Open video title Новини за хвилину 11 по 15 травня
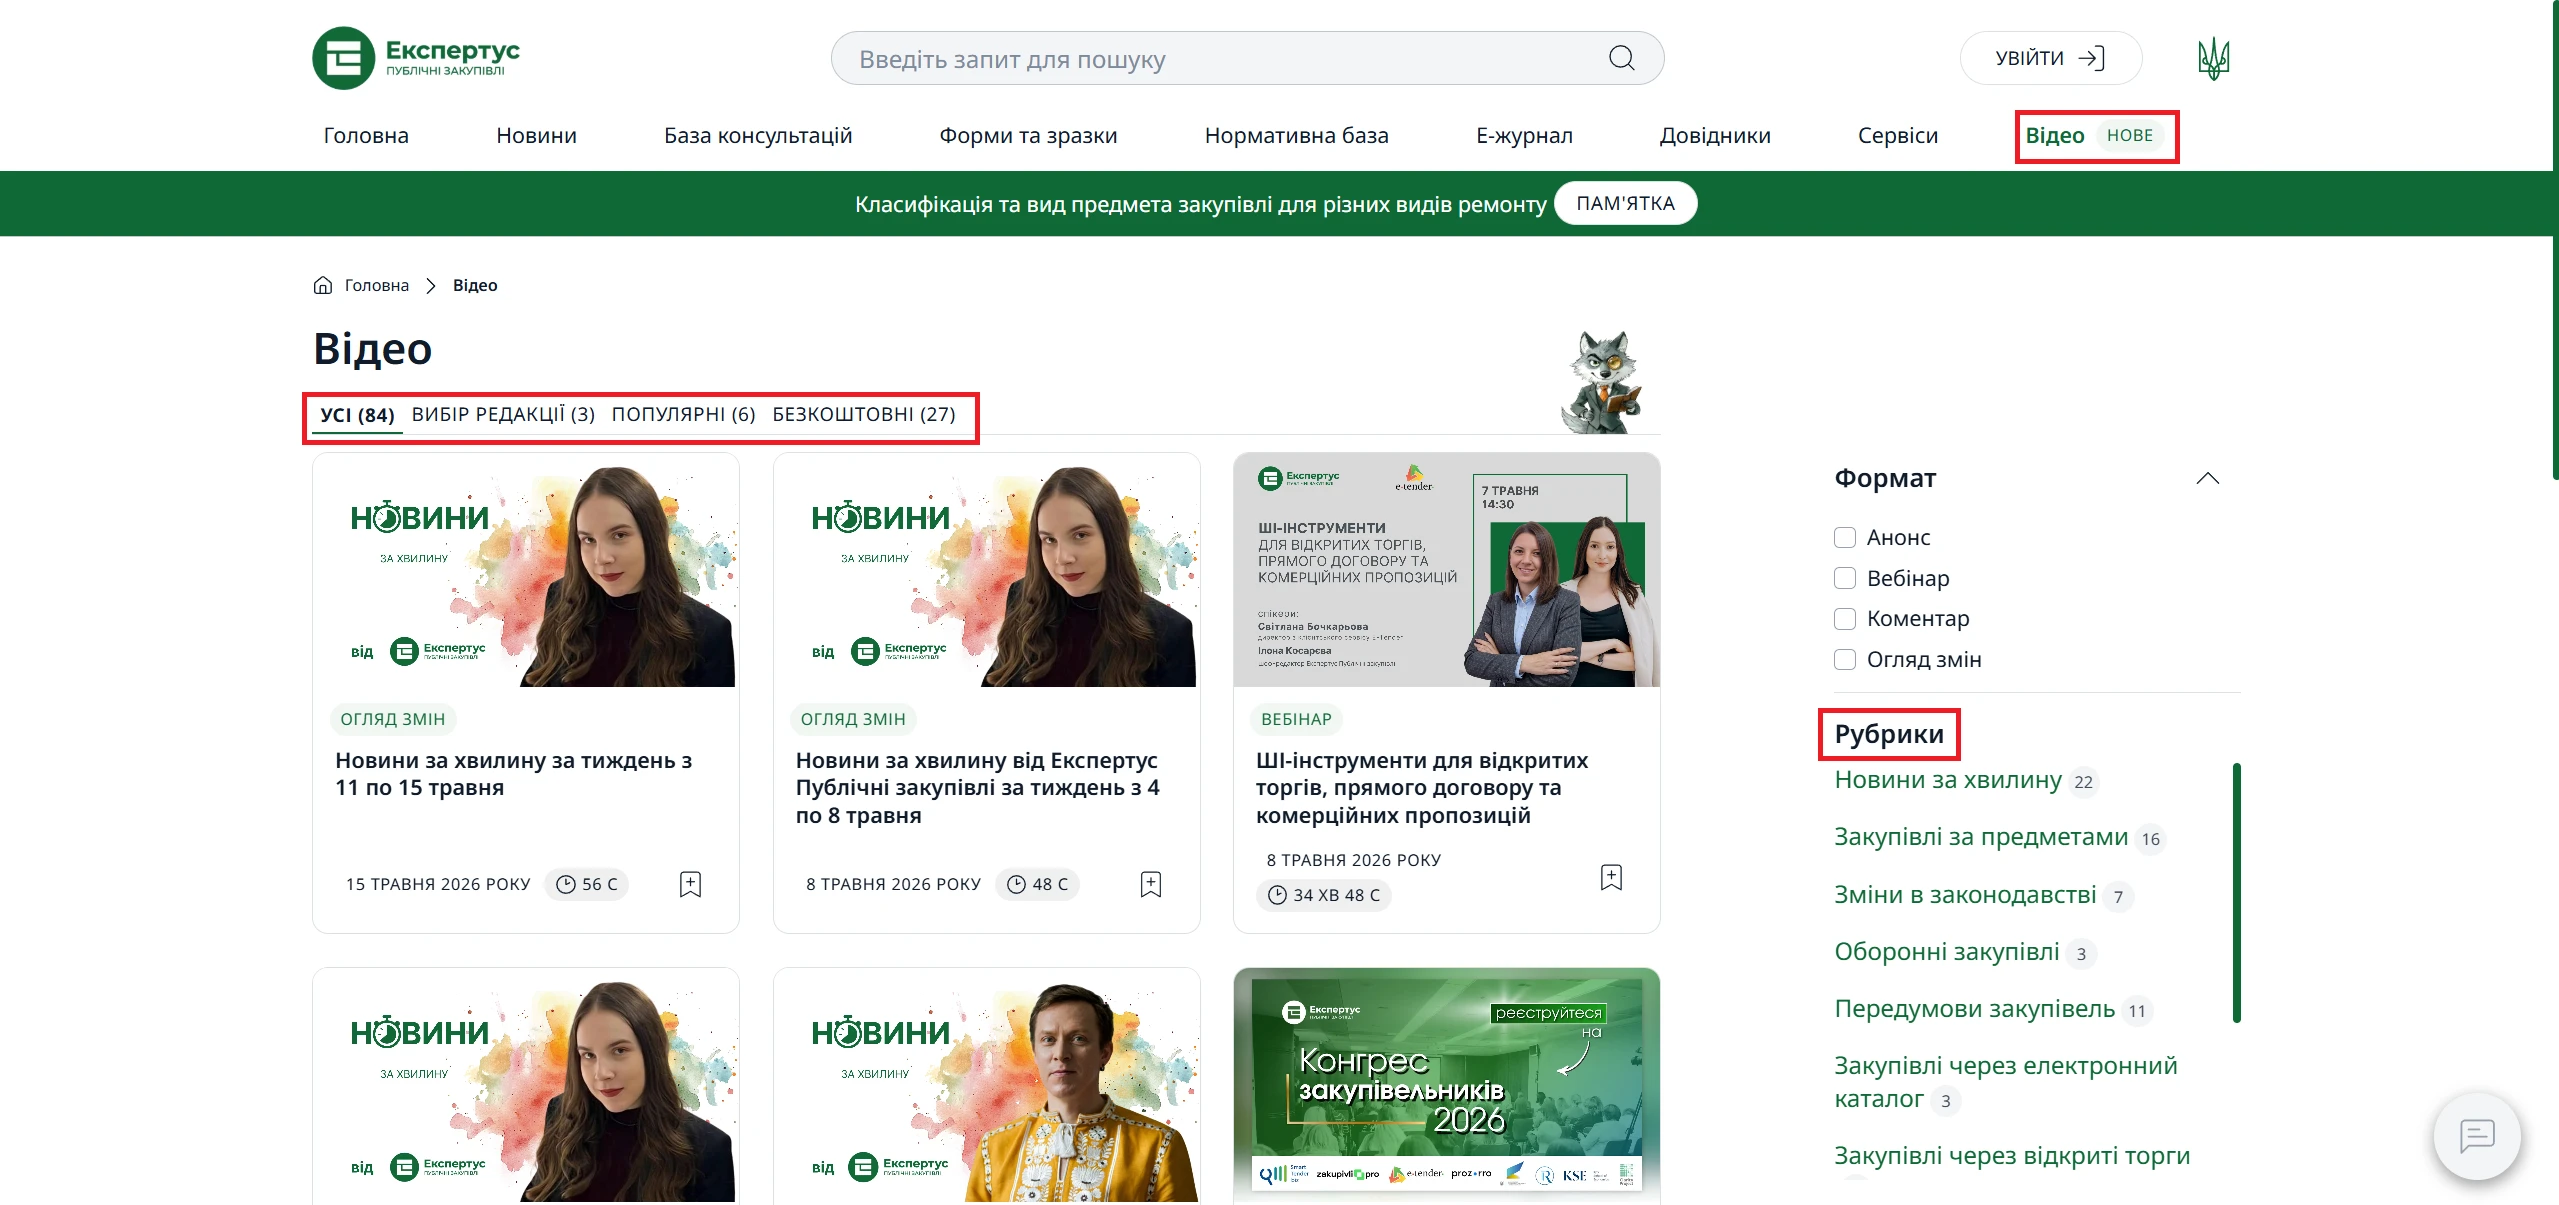2559x1205 pixels. pos(513,774)
